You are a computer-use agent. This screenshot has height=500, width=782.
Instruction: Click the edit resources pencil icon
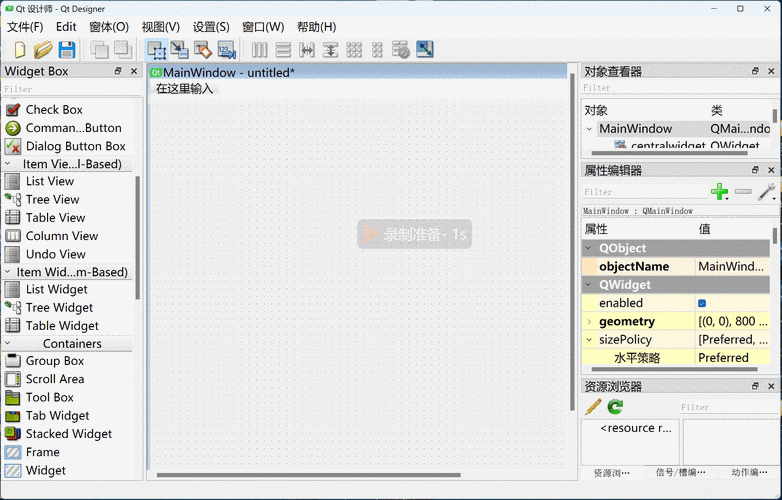[593, 407]
